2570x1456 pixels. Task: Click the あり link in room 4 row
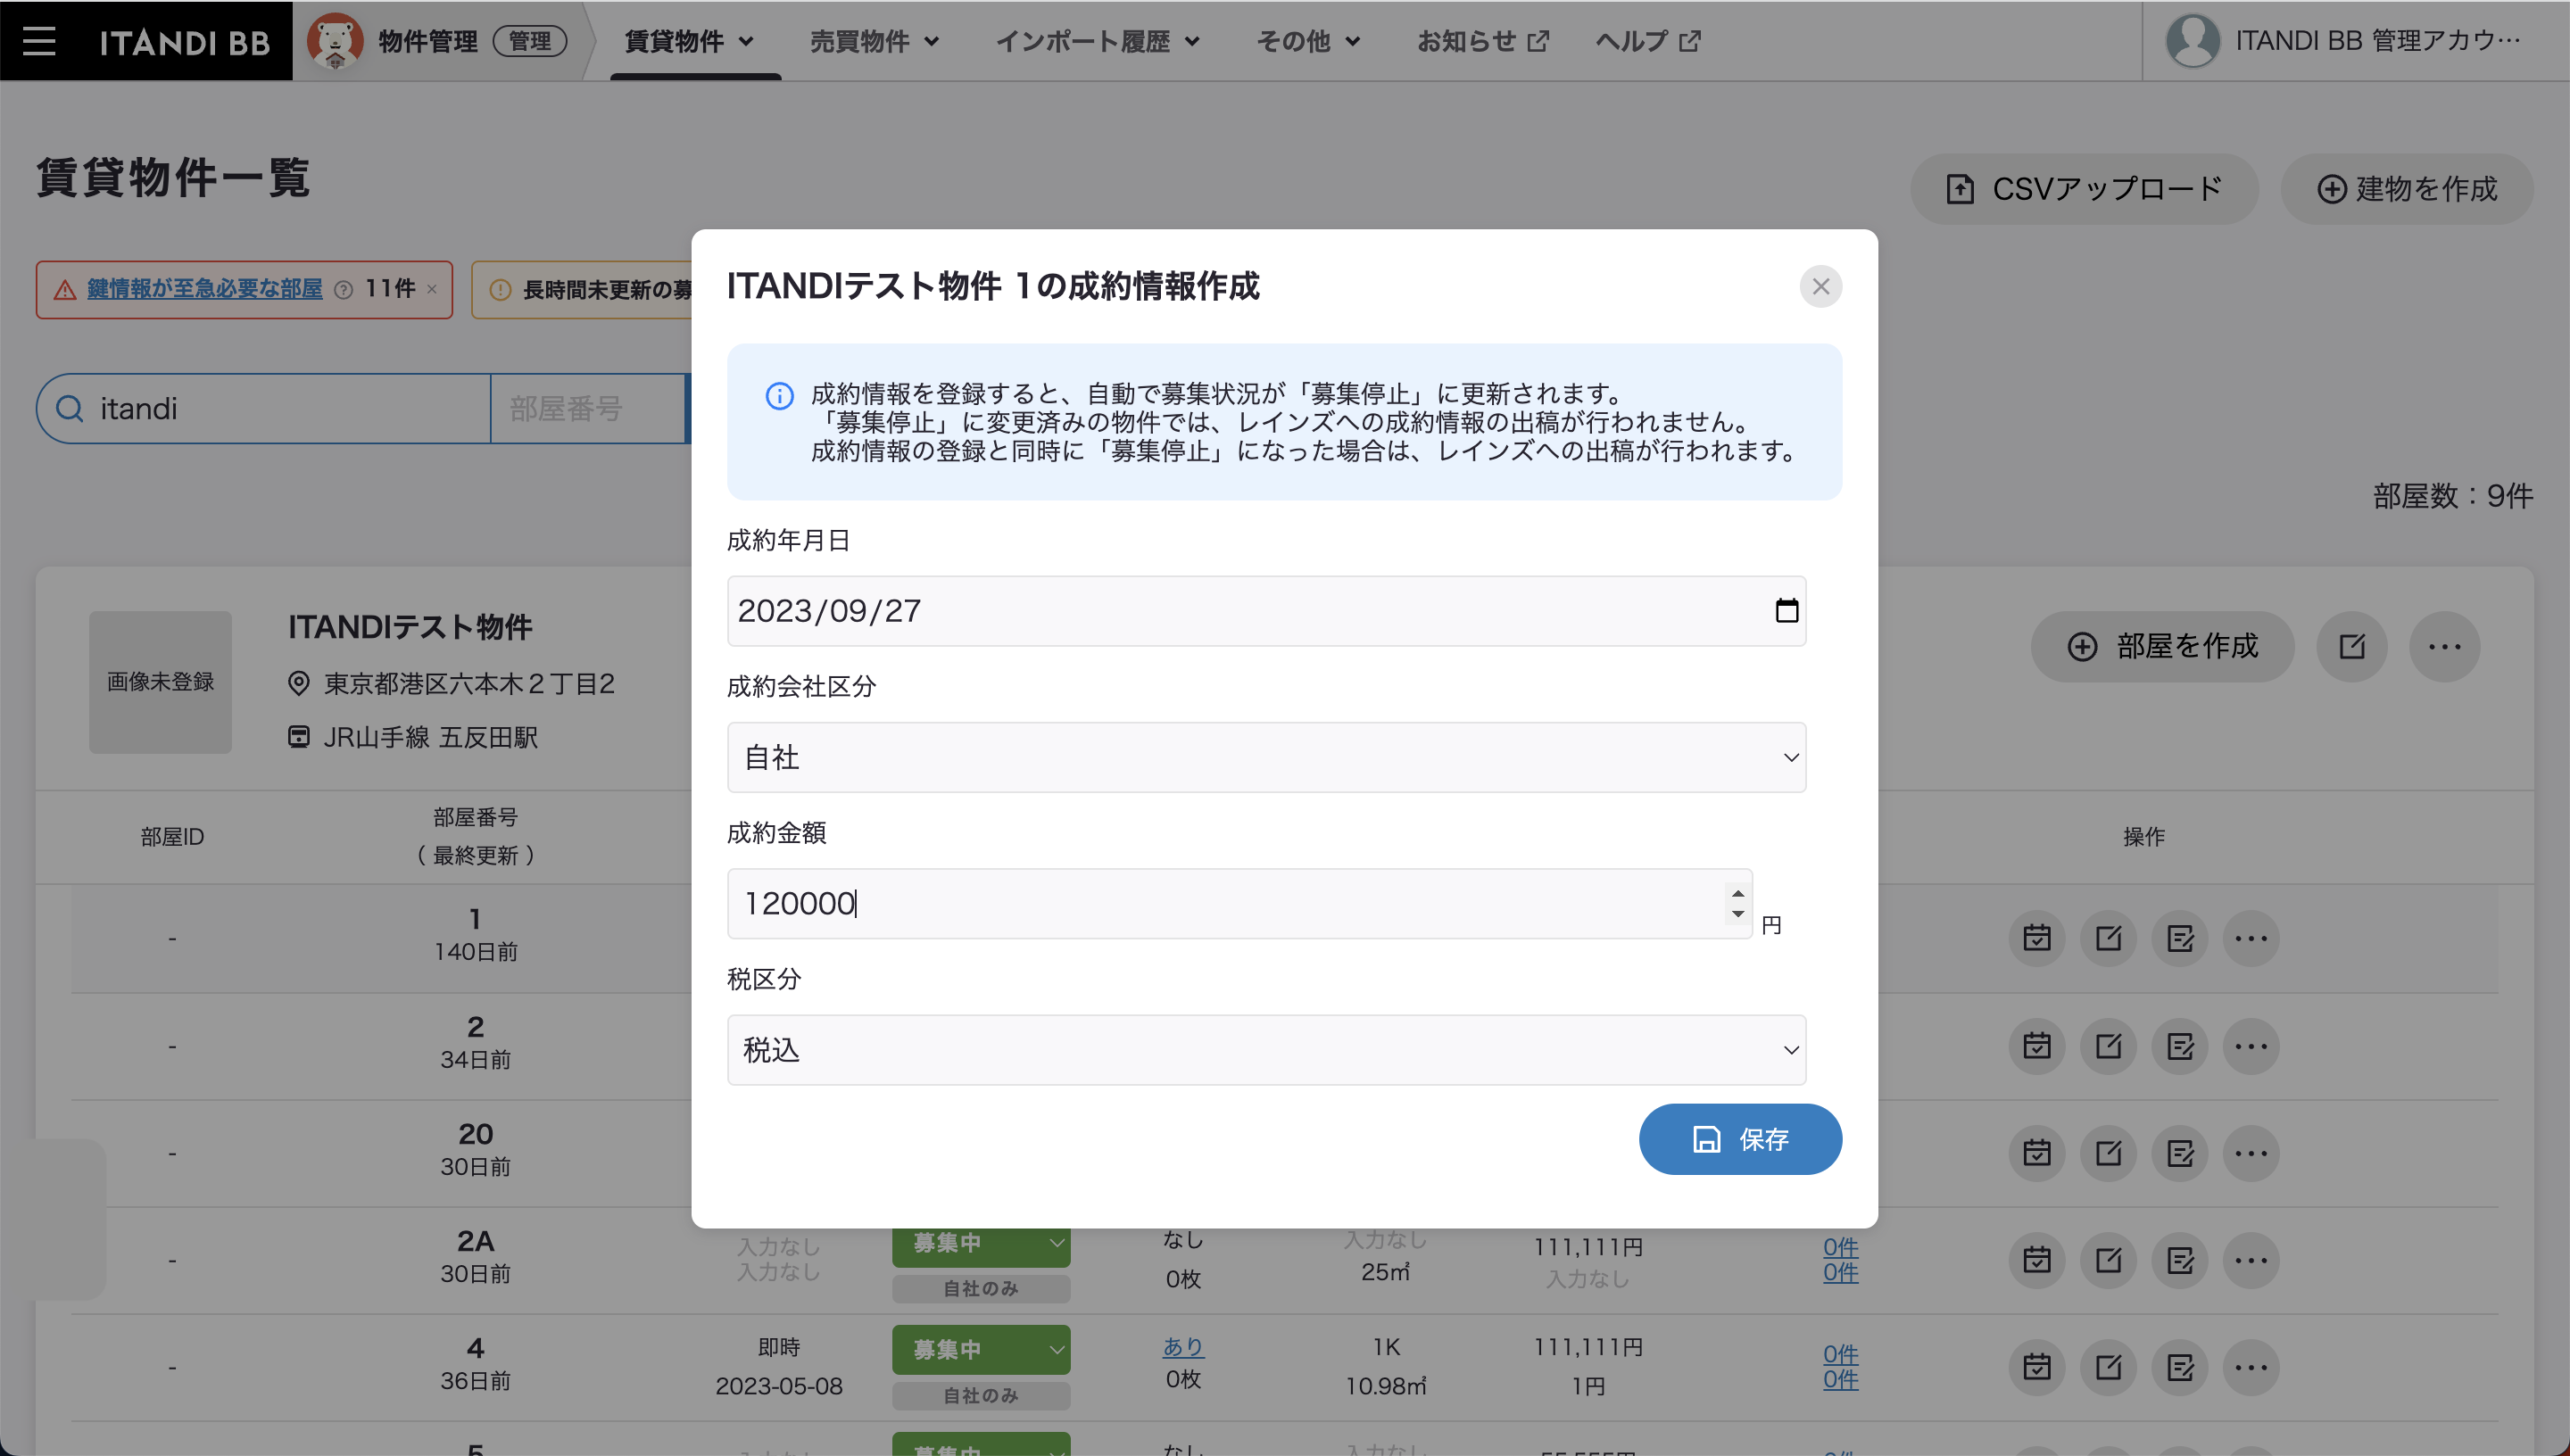(x=1183, y=1347)
